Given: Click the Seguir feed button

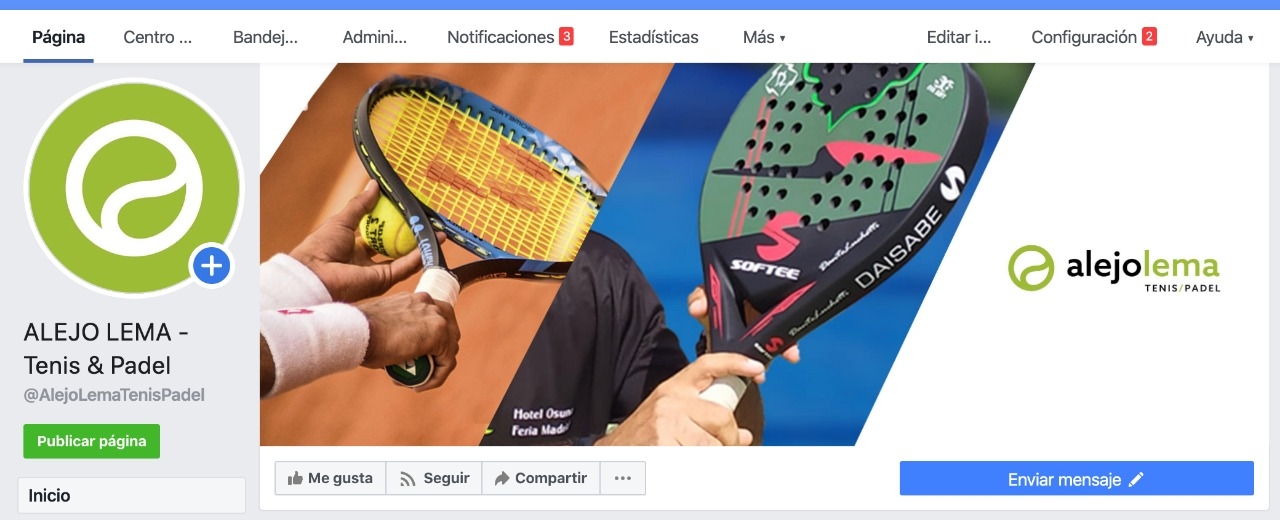Looking at the screenshot, I should click(x=434, y=478).
